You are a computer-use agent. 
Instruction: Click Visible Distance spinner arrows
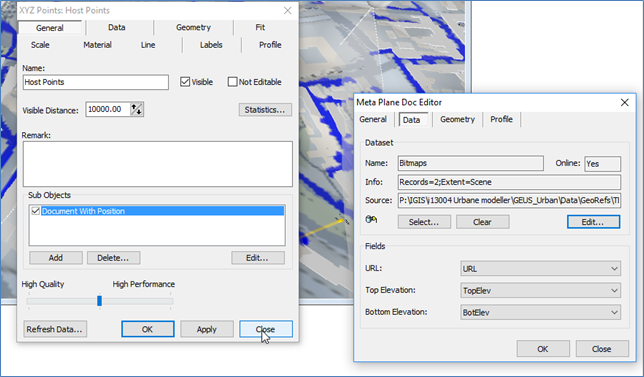136,109
